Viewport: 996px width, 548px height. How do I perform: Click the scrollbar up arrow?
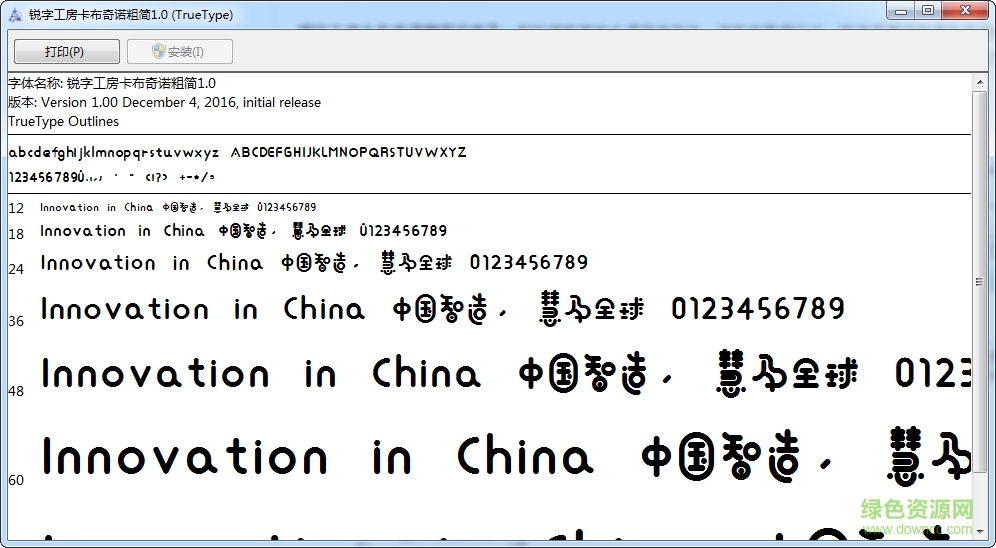979,81
